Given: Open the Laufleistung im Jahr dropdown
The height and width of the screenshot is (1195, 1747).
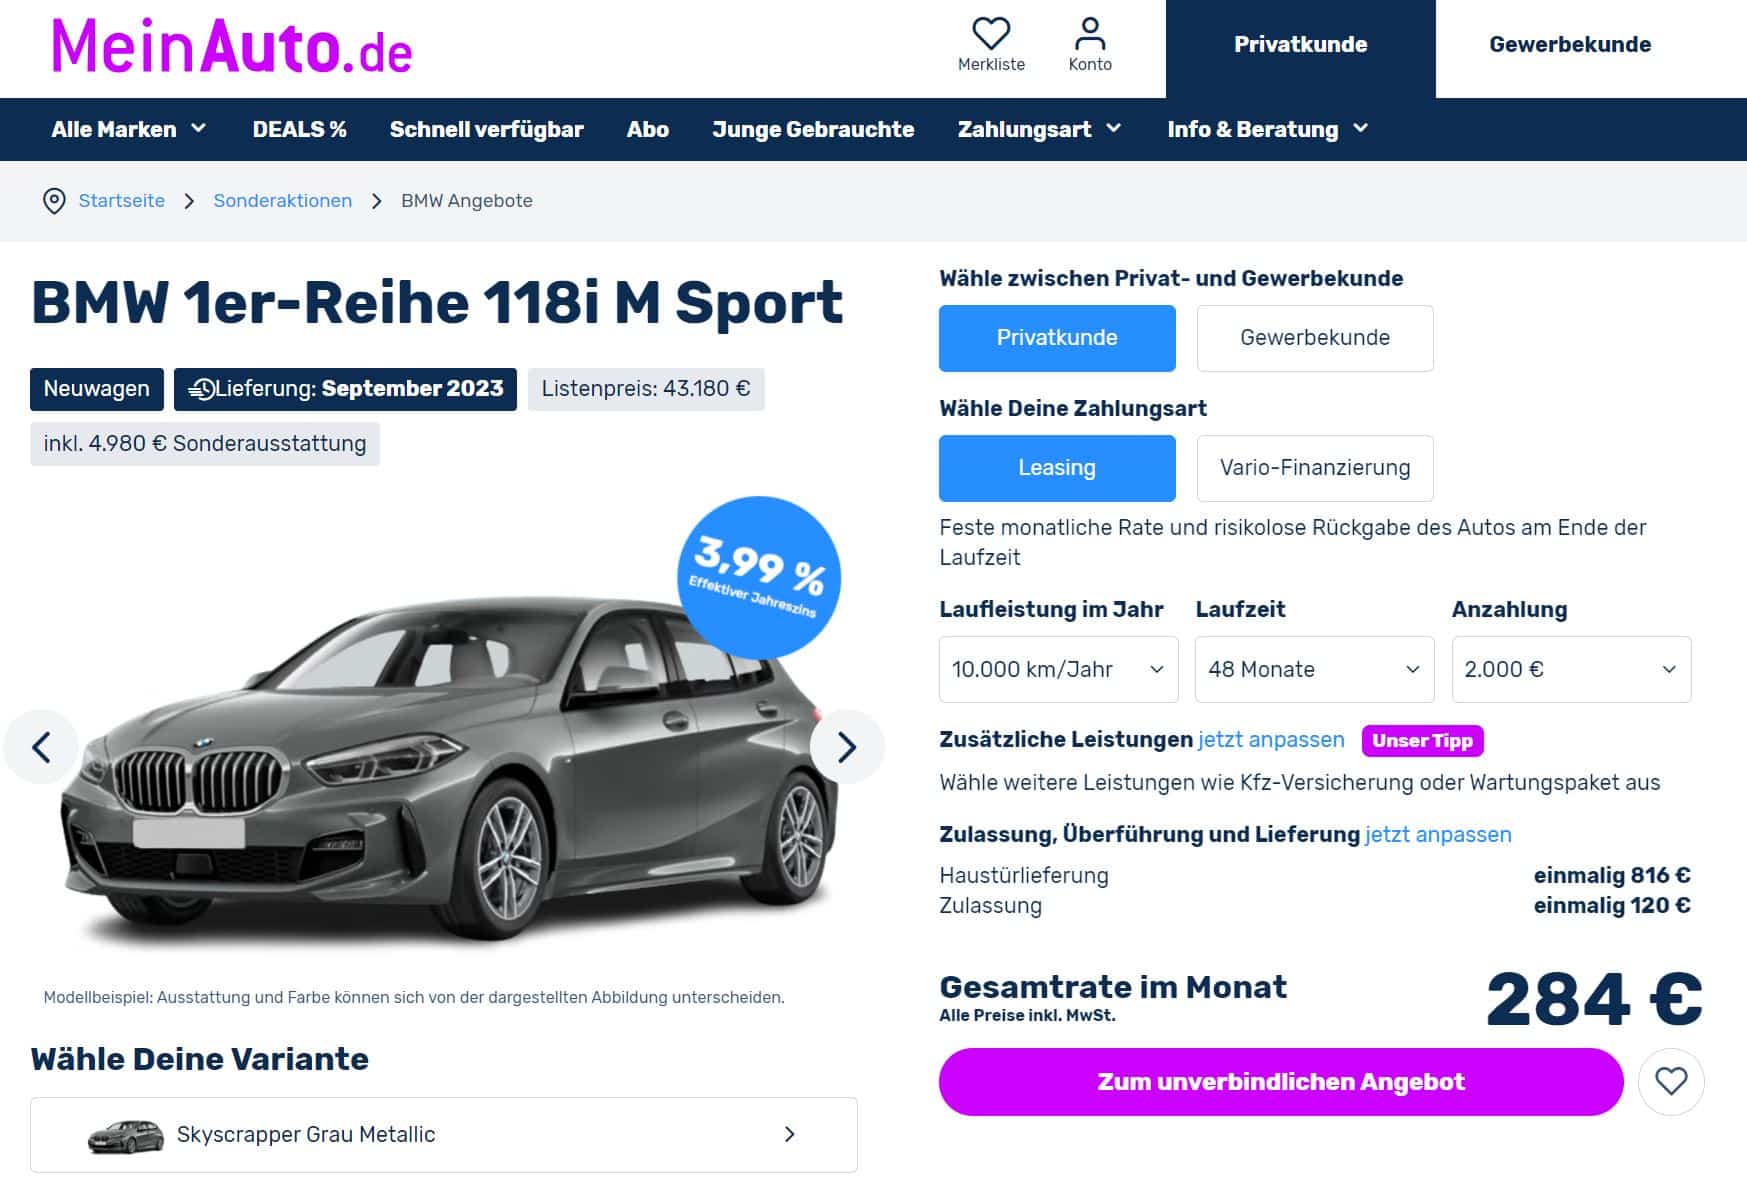Looking at the screenshot, I should click(1058, 669).
